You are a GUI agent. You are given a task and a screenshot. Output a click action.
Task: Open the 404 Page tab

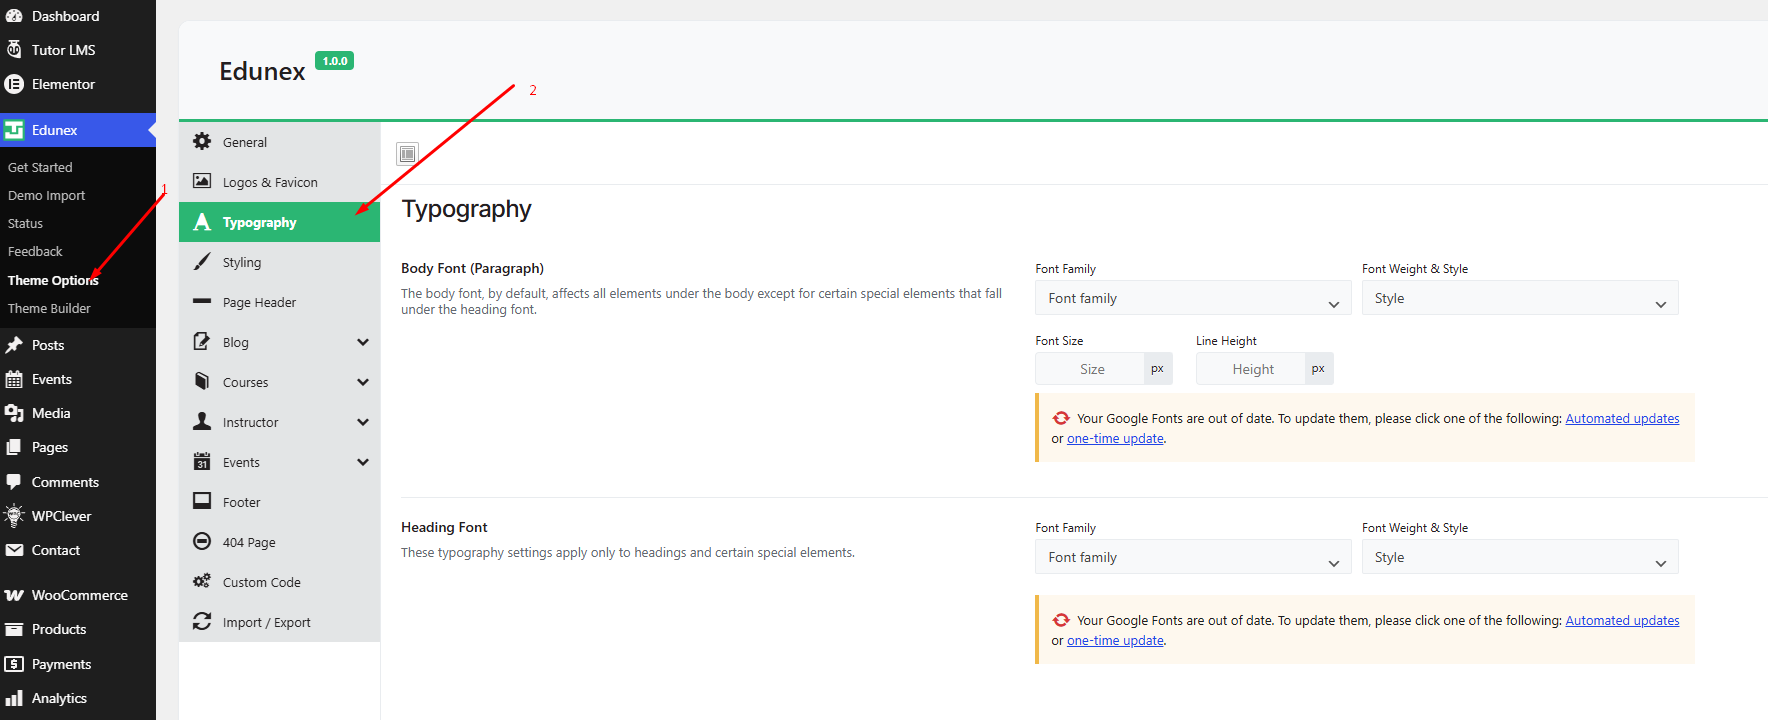(279, 542)
